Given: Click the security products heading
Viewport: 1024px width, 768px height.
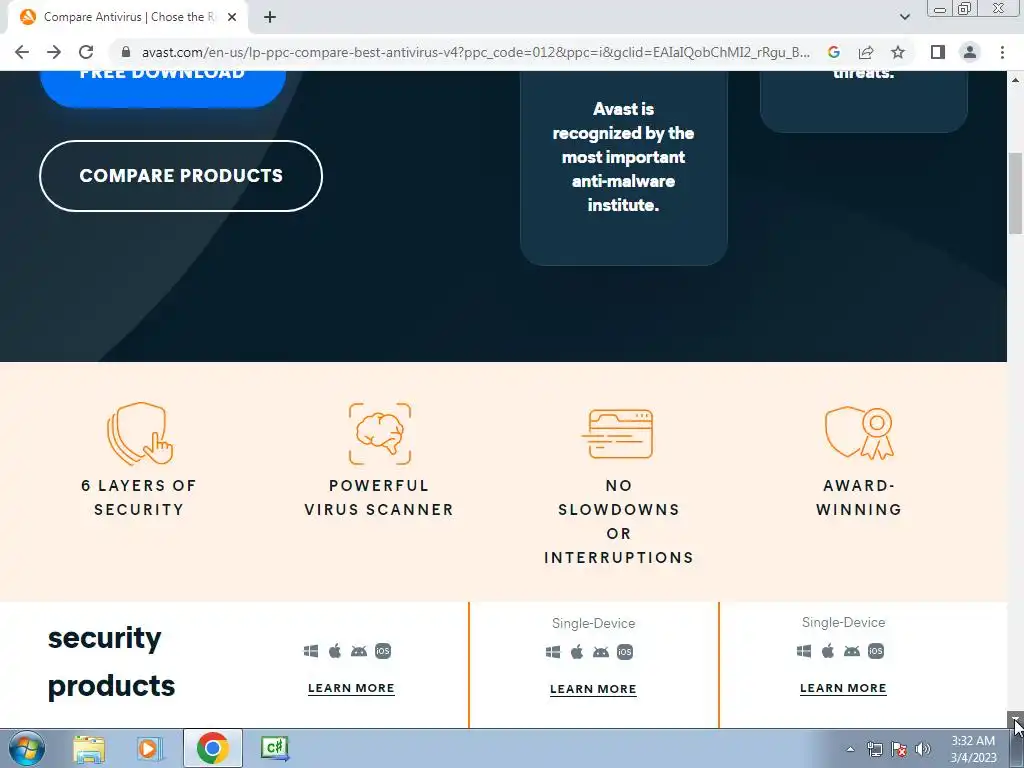Looking at the screenshot, I should click(112, 662).
